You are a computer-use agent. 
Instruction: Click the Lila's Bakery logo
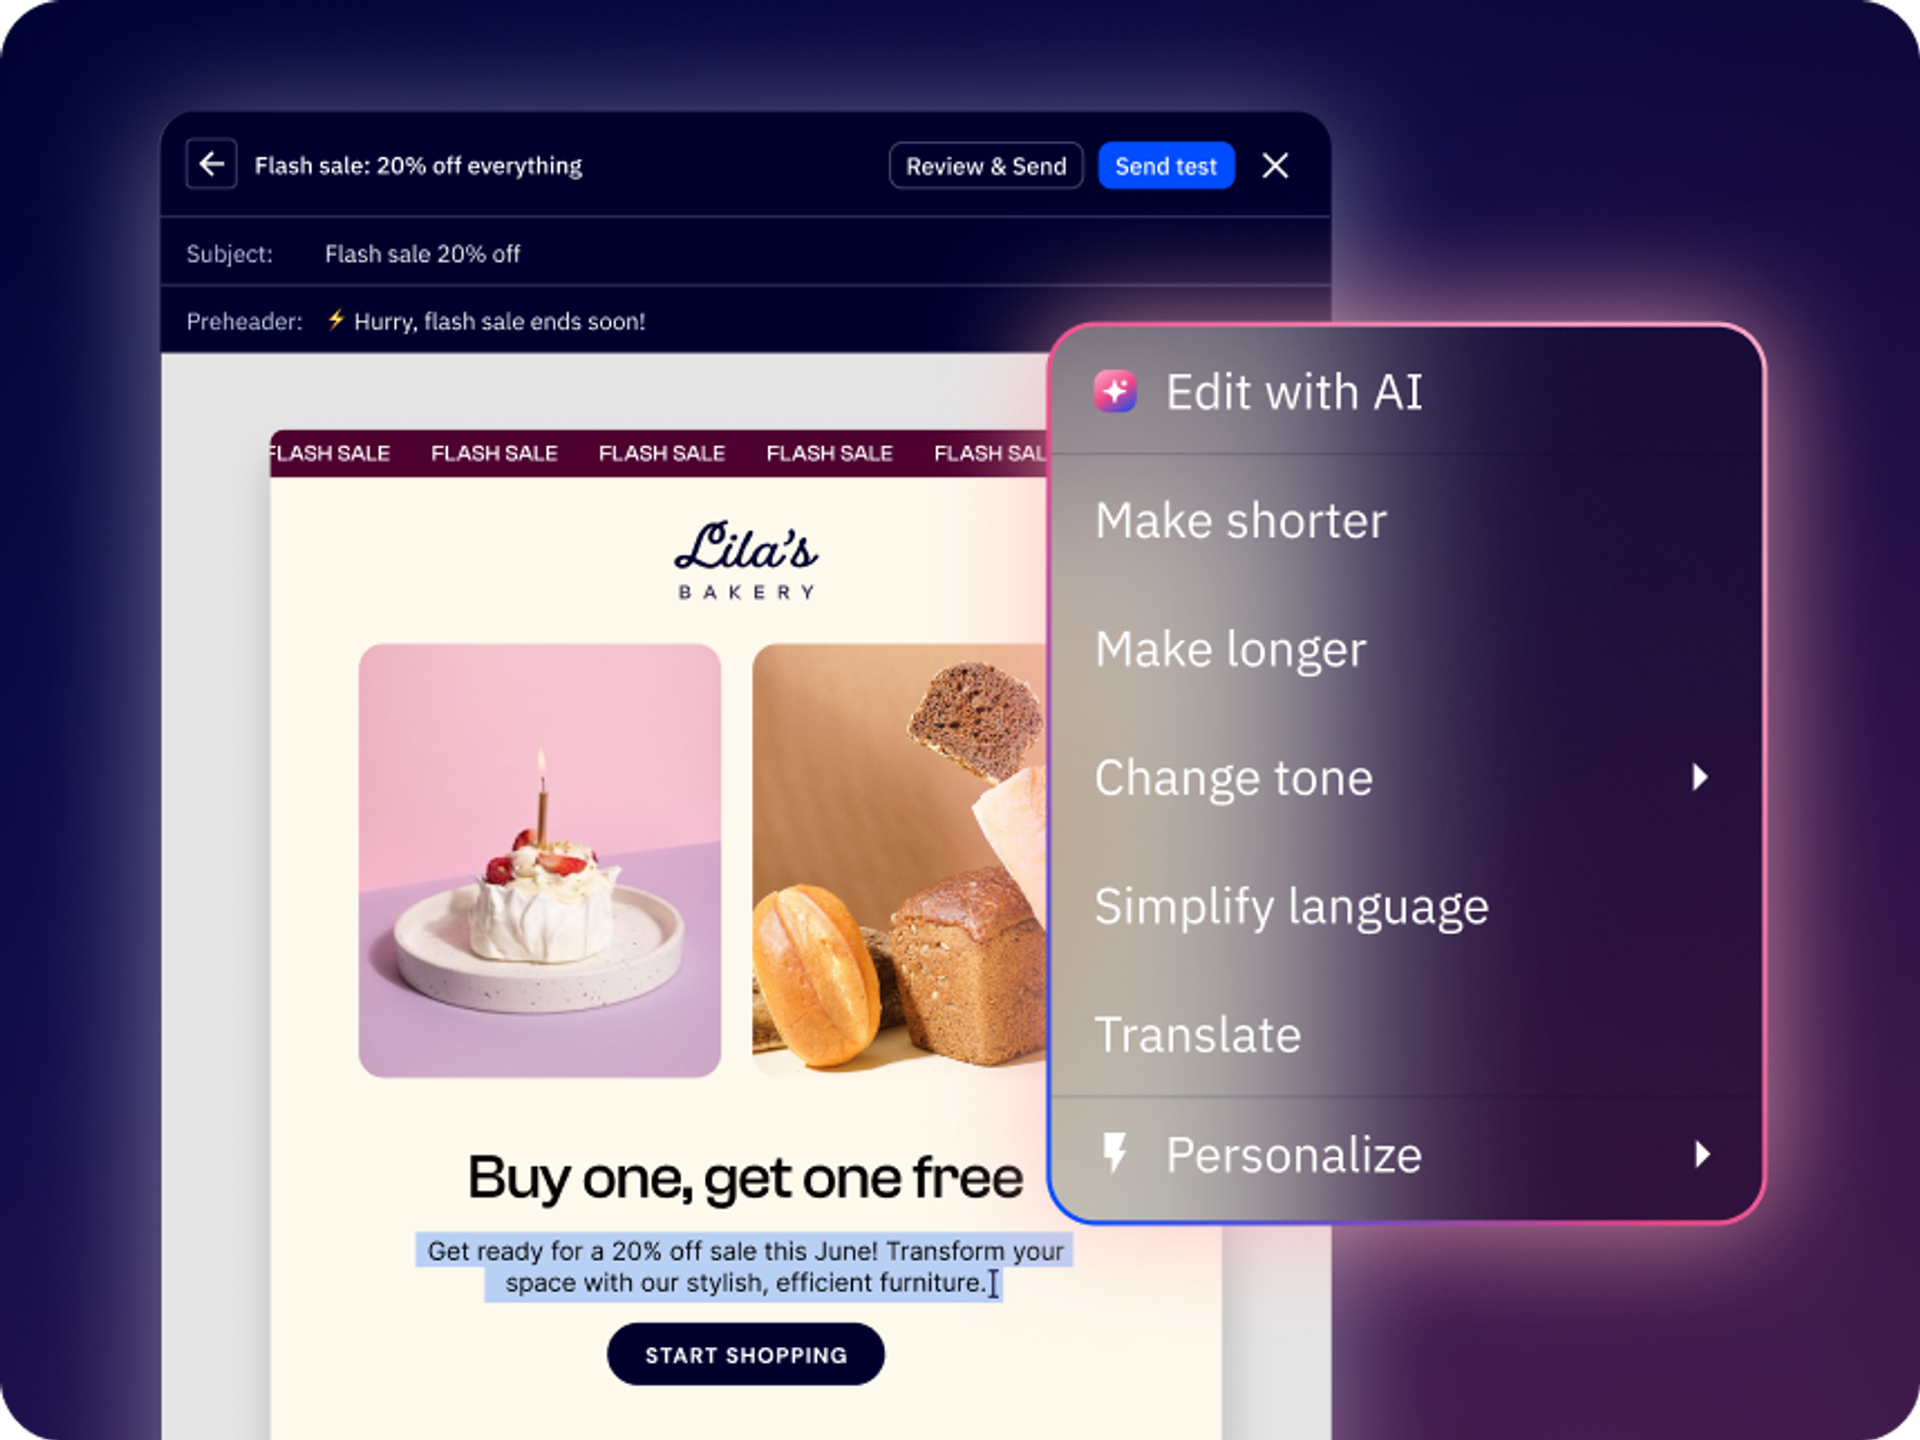tap(746, 560)
